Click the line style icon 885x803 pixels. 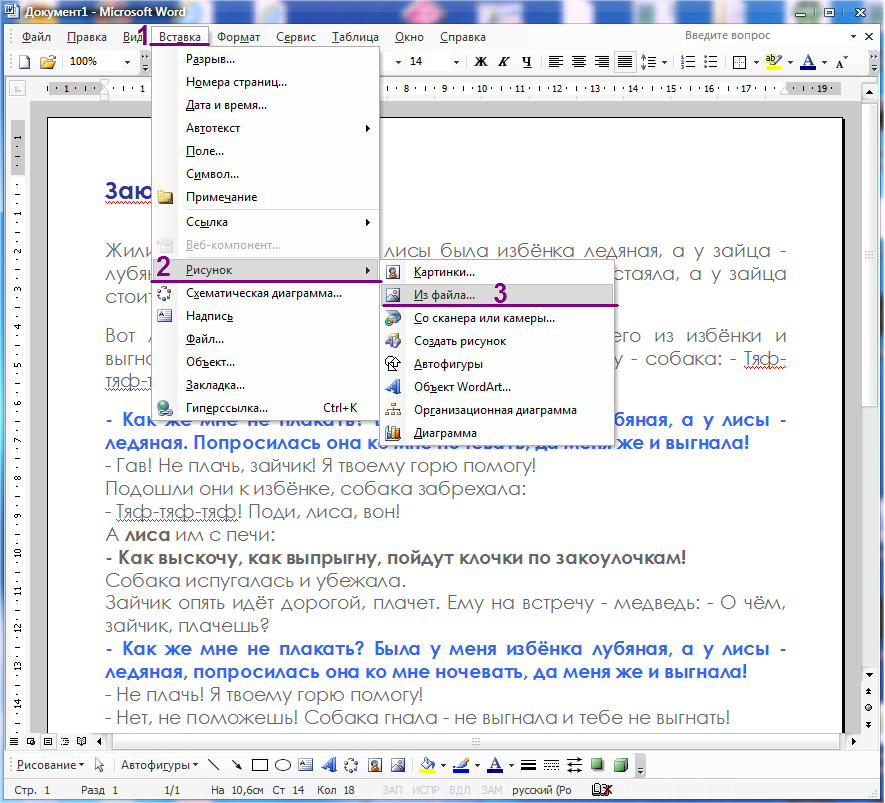528,766
